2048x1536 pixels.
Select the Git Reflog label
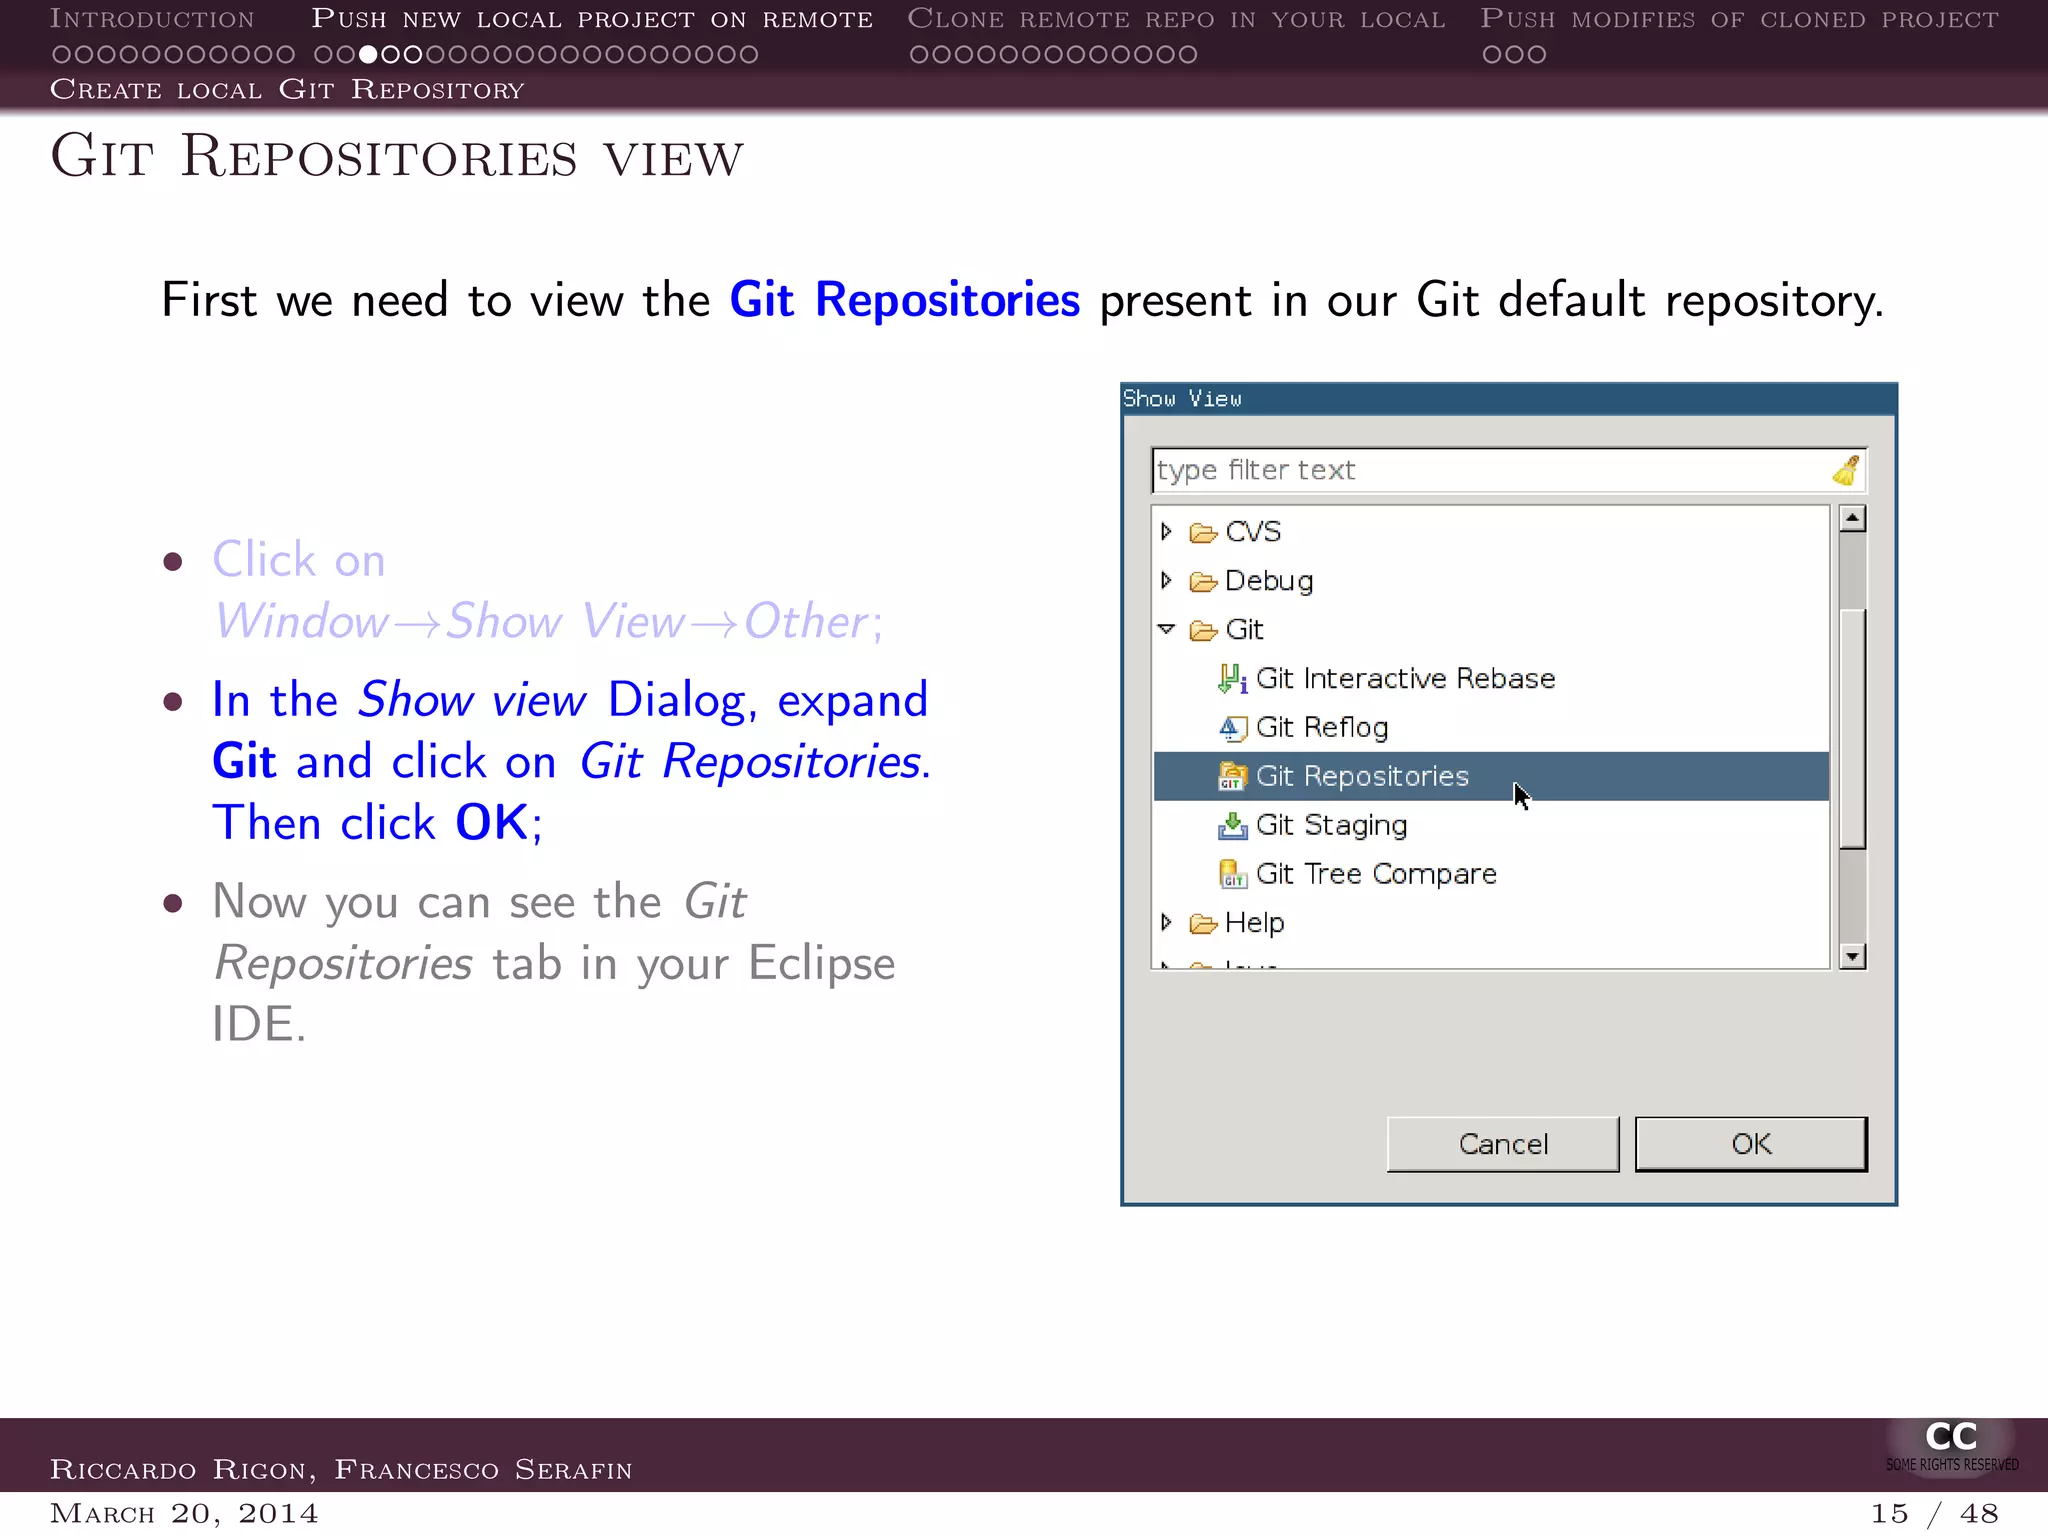pos(1322,728)
